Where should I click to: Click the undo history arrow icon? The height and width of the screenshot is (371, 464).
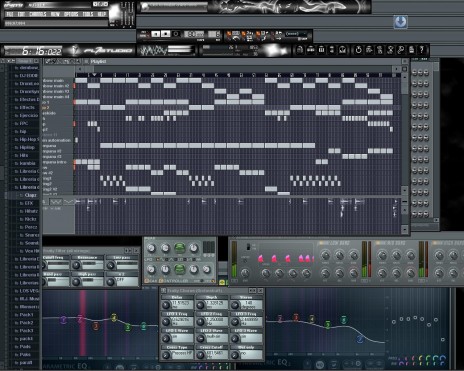coord(358,50)
